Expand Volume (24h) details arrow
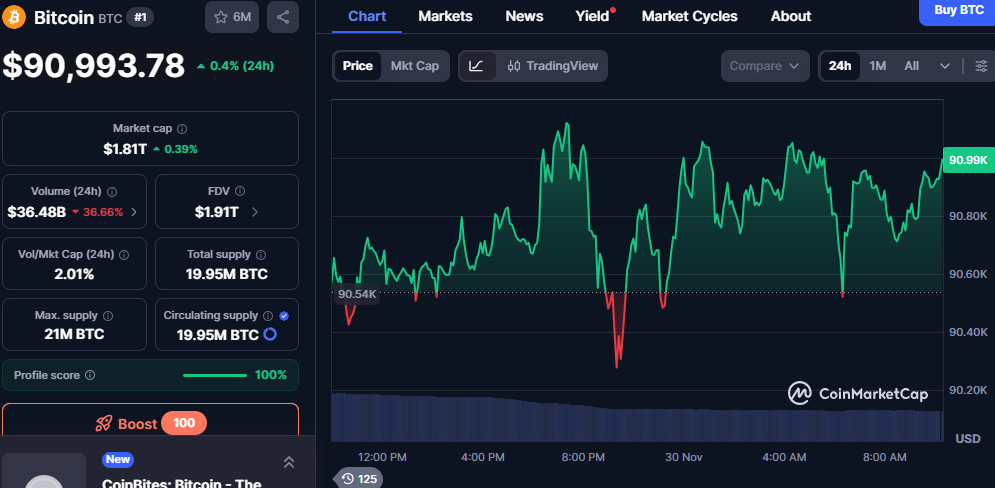 point(134,212)
